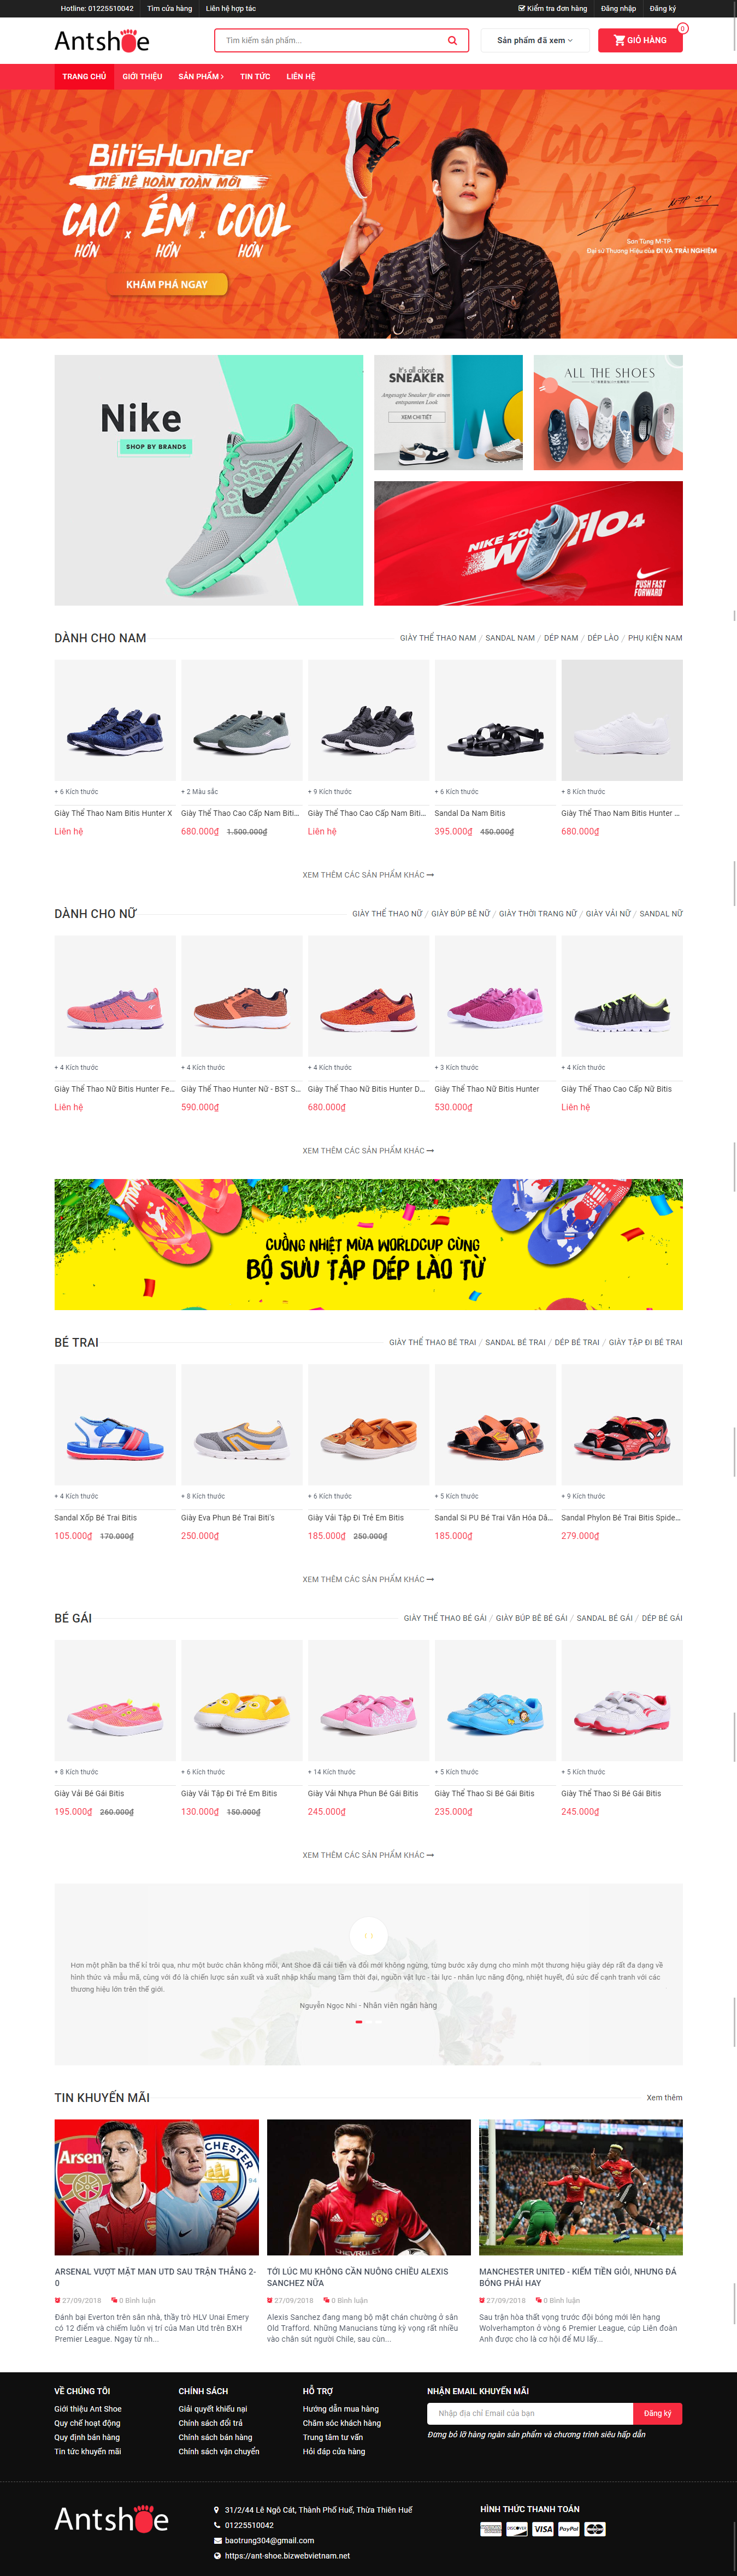Open the Giỏ hàng shopping cart

[640, 40]
